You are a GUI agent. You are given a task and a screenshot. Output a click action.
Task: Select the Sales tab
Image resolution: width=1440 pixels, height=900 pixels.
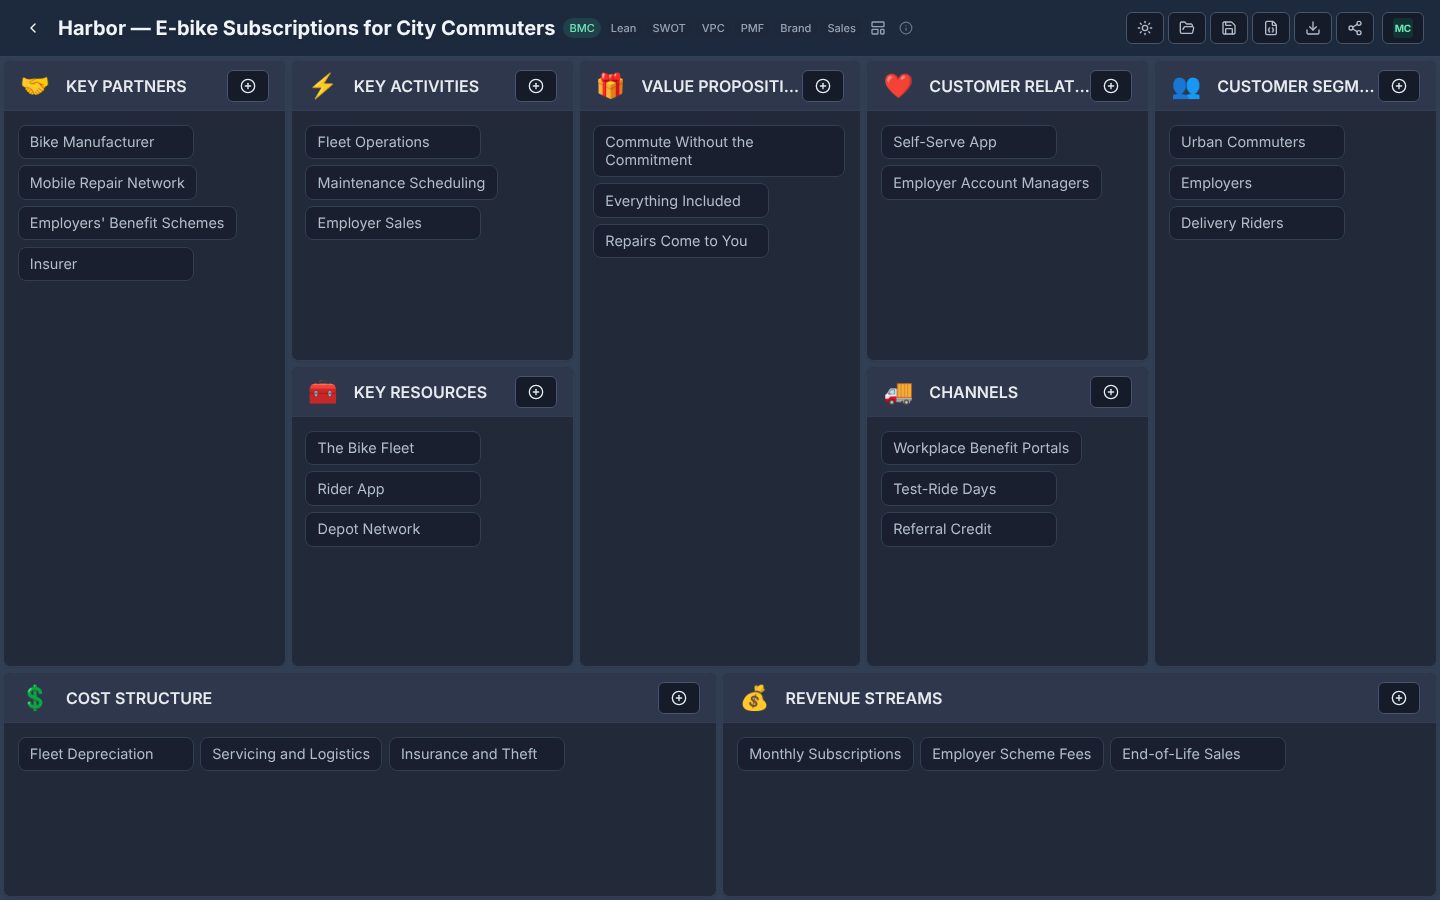(x=841, y=28)
